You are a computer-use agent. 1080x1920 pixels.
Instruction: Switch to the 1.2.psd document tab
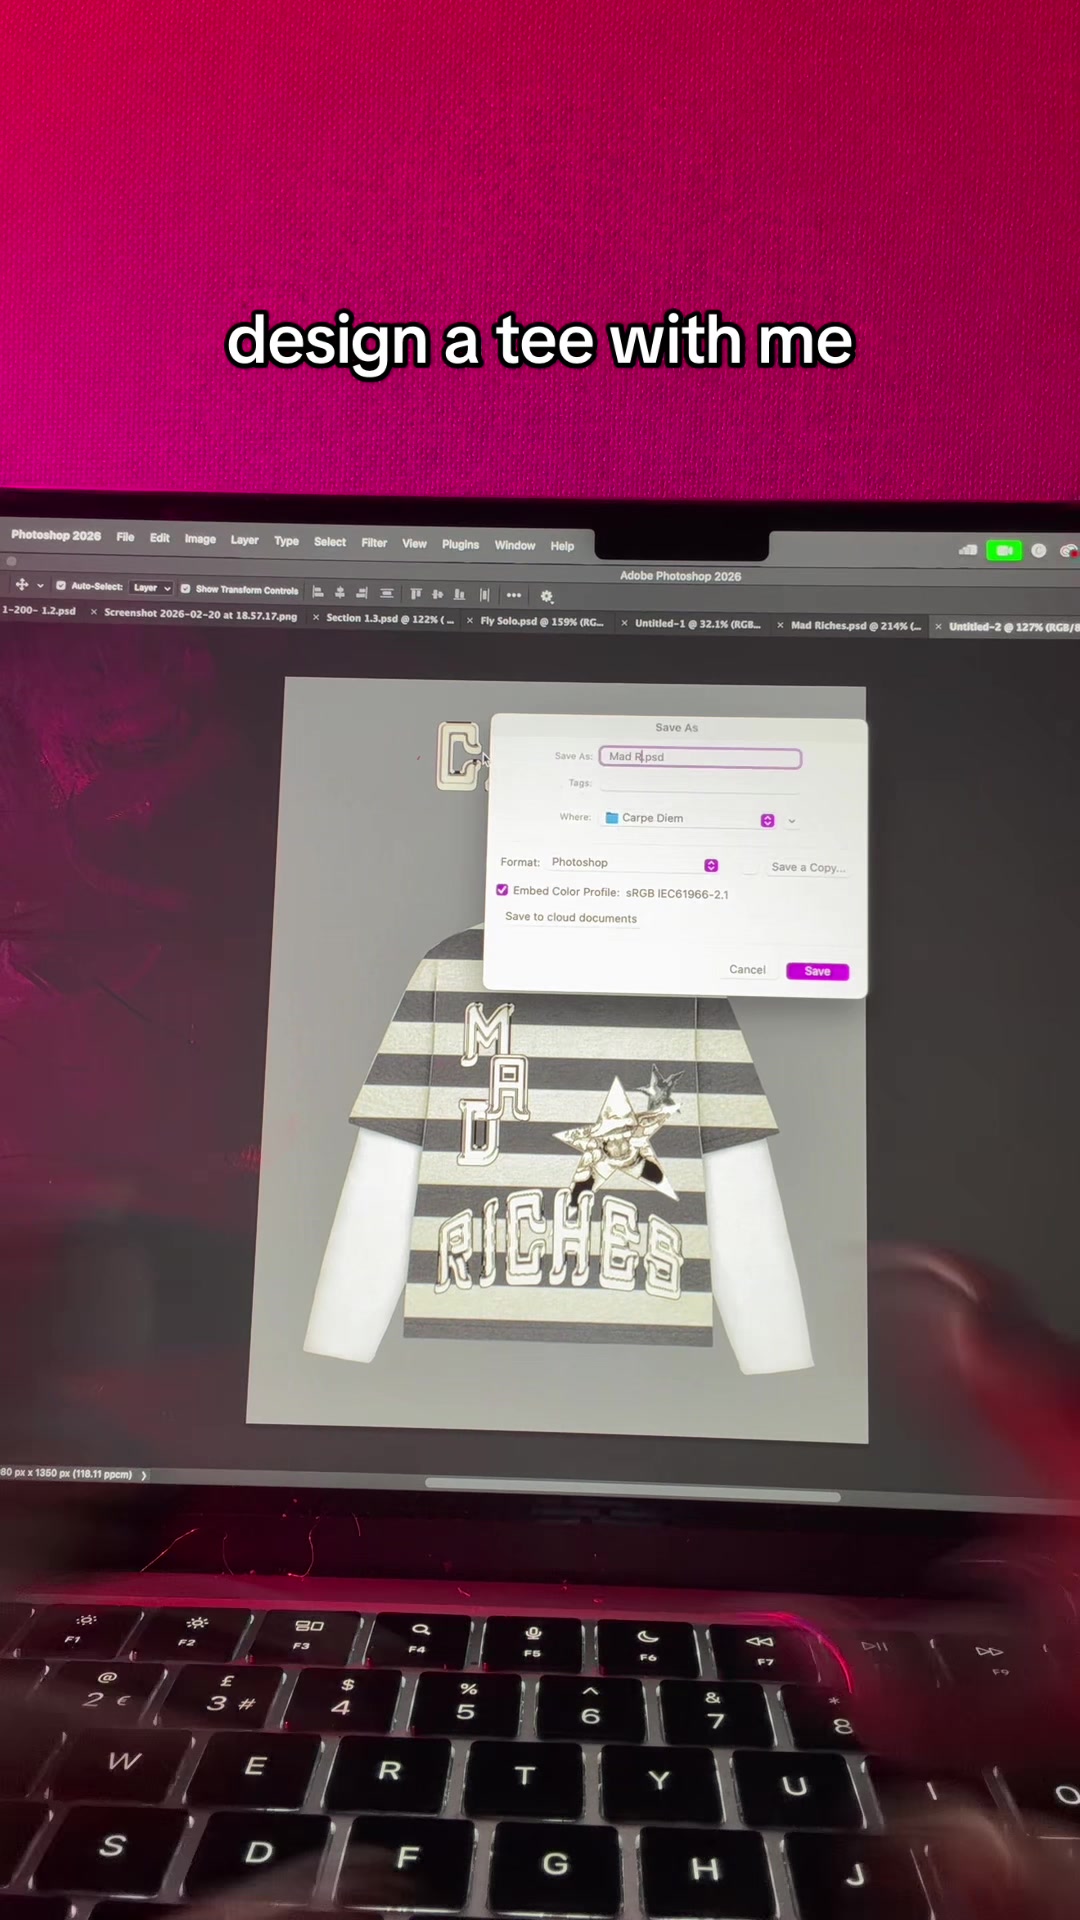tap(38, 610)
